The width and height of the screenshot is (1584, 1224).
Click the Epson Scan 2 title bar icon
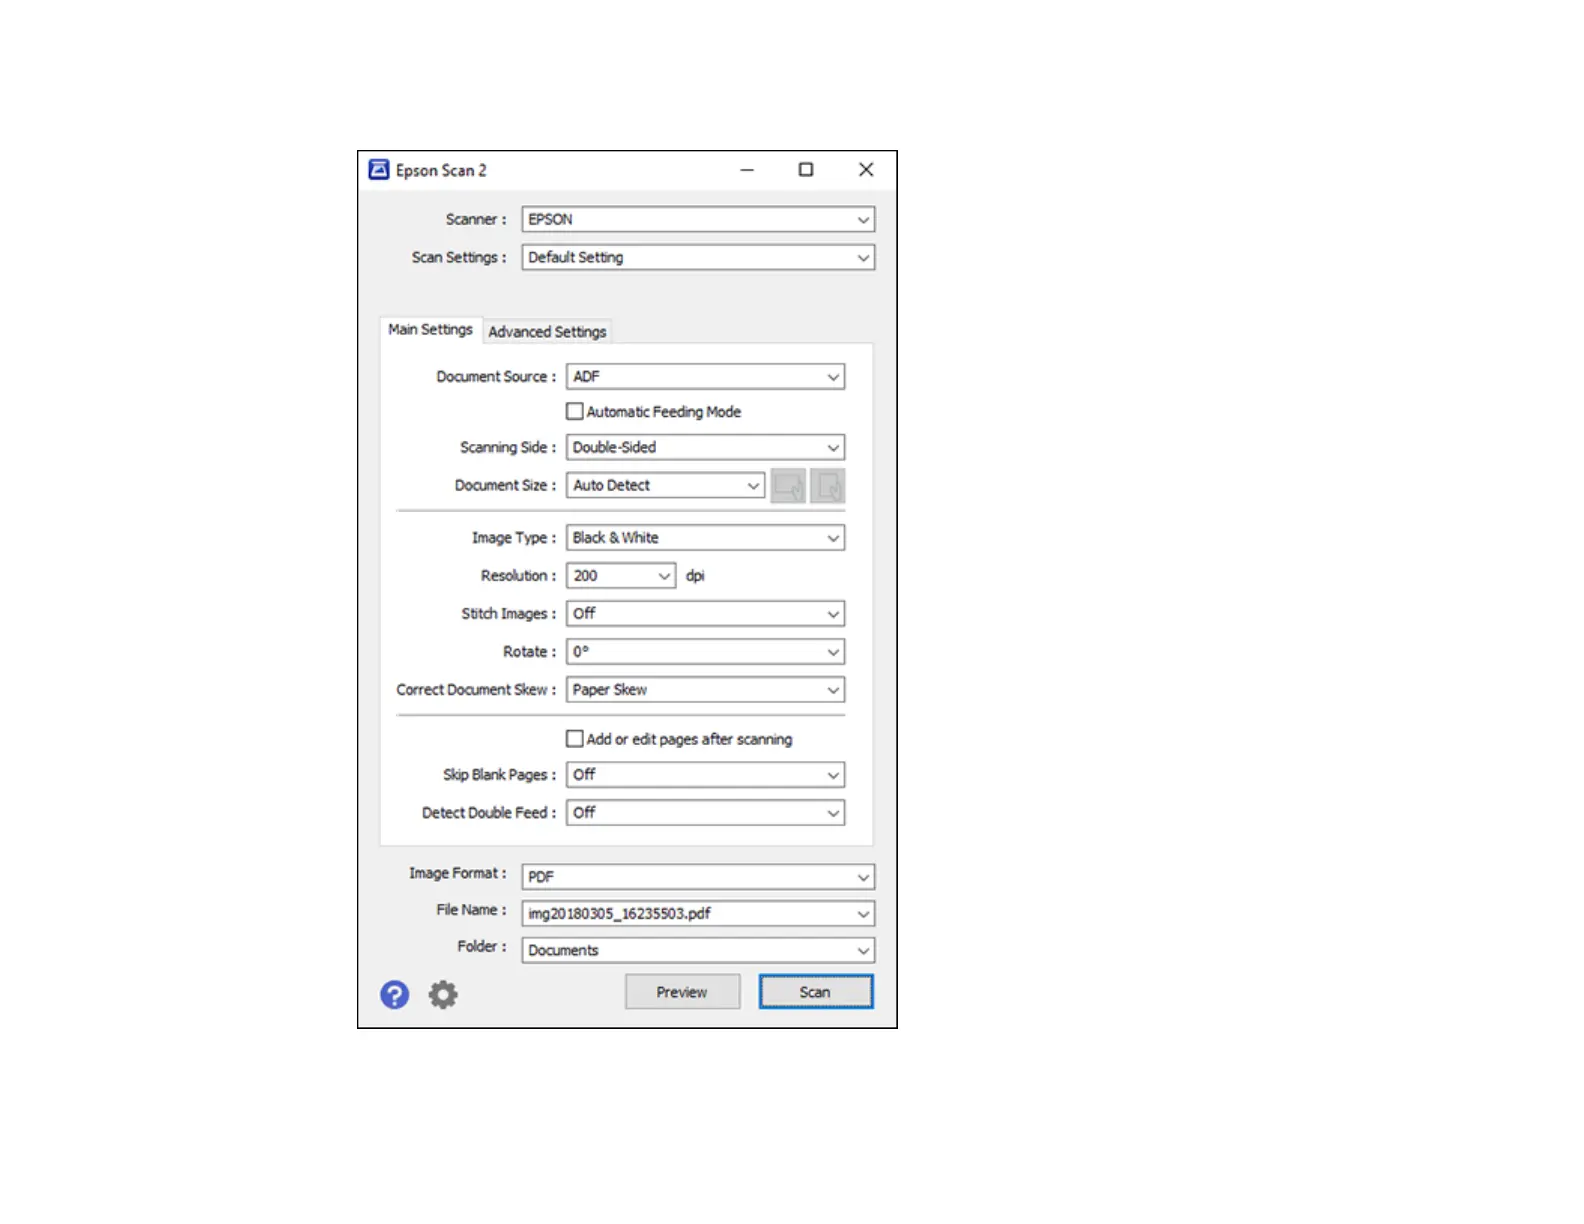379,170
